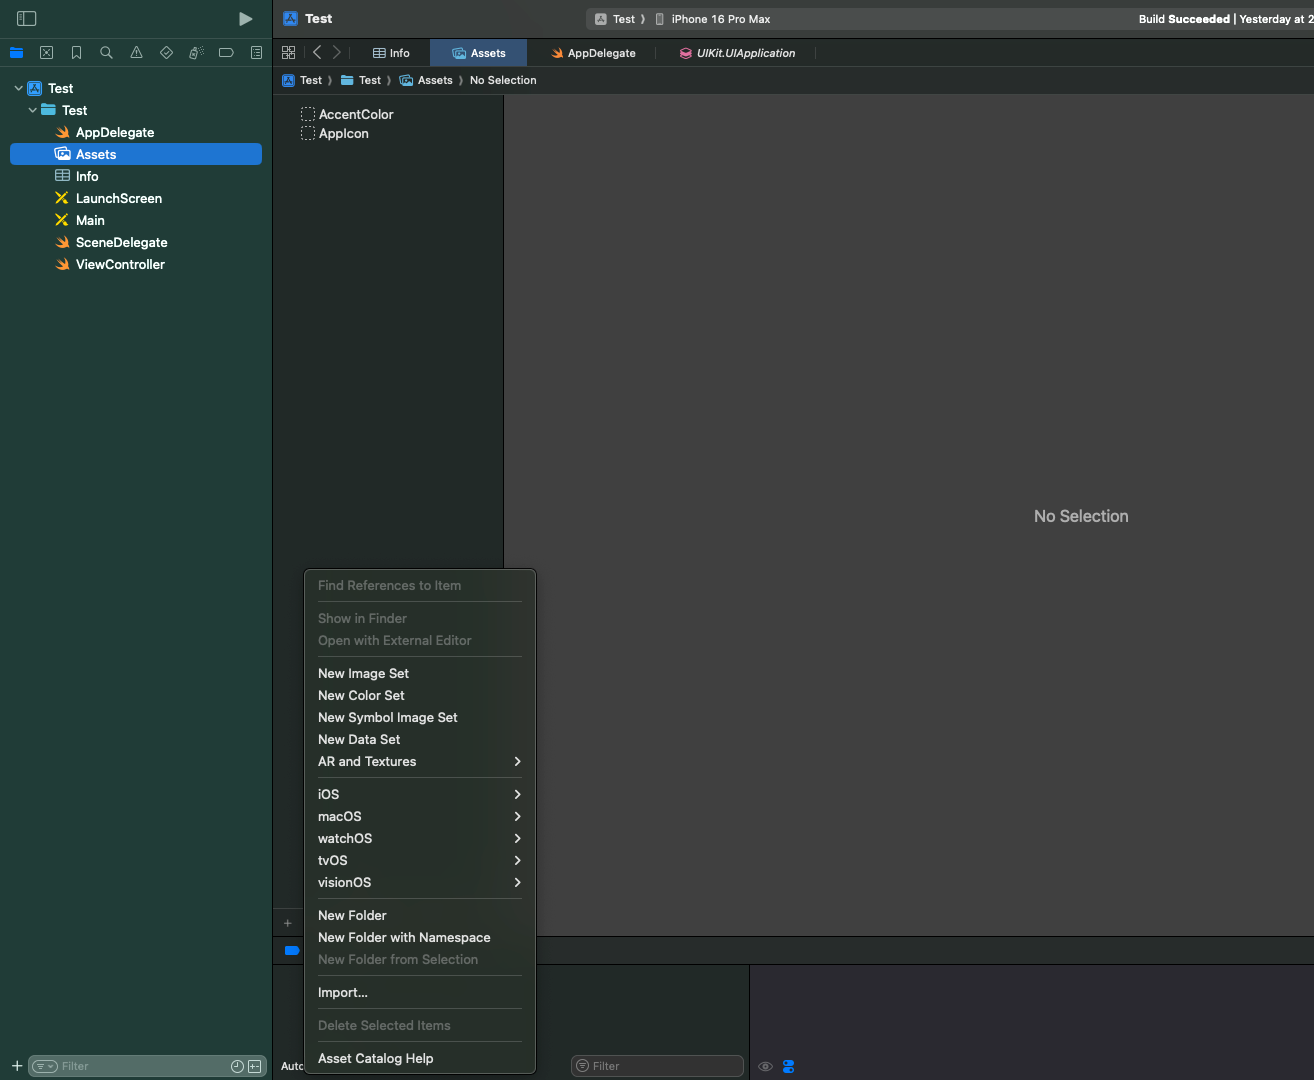Run the Test app with the play button
The height and width of the screenshot is (1080, 1314).
(x=245, y=19)
